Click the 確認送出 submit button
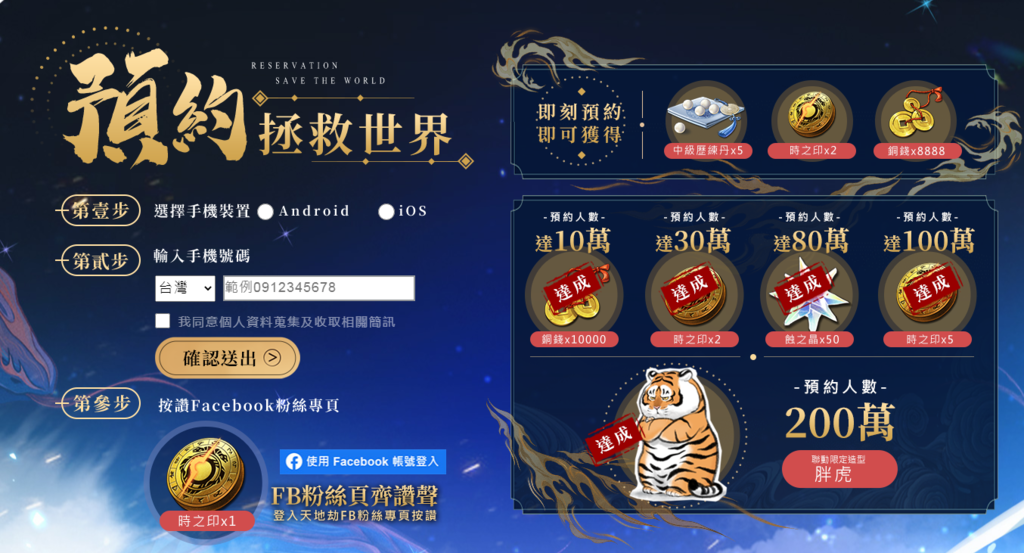This screenshot has width=1024, height=553. [227, 358]
